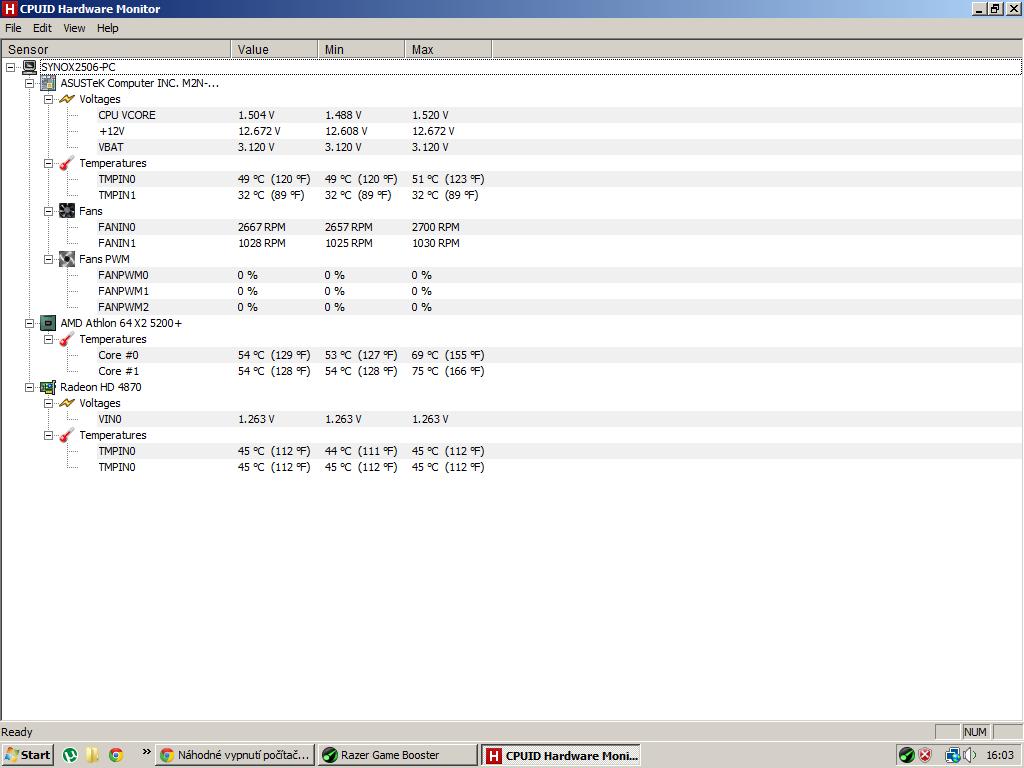Click the green Razer tray icon
The height and width of the screenshot is (768, 1024).
[906, 755]
